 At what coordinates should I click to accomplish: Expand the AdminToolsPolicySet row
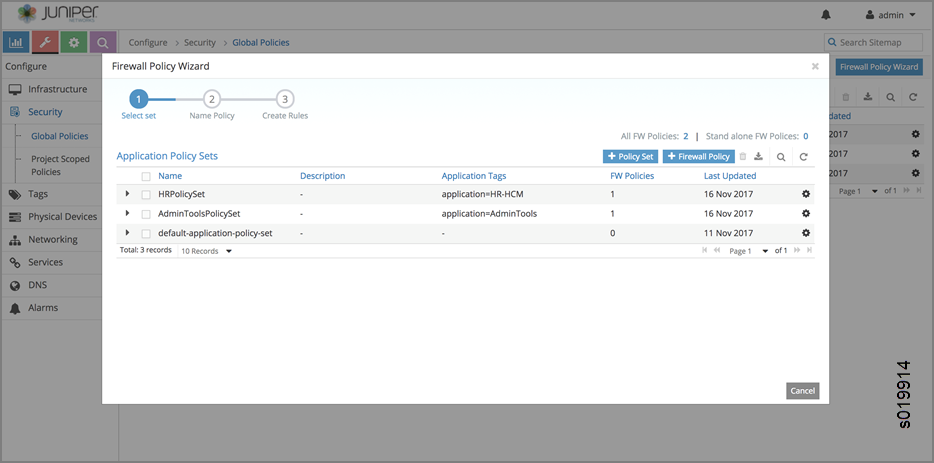127,213
